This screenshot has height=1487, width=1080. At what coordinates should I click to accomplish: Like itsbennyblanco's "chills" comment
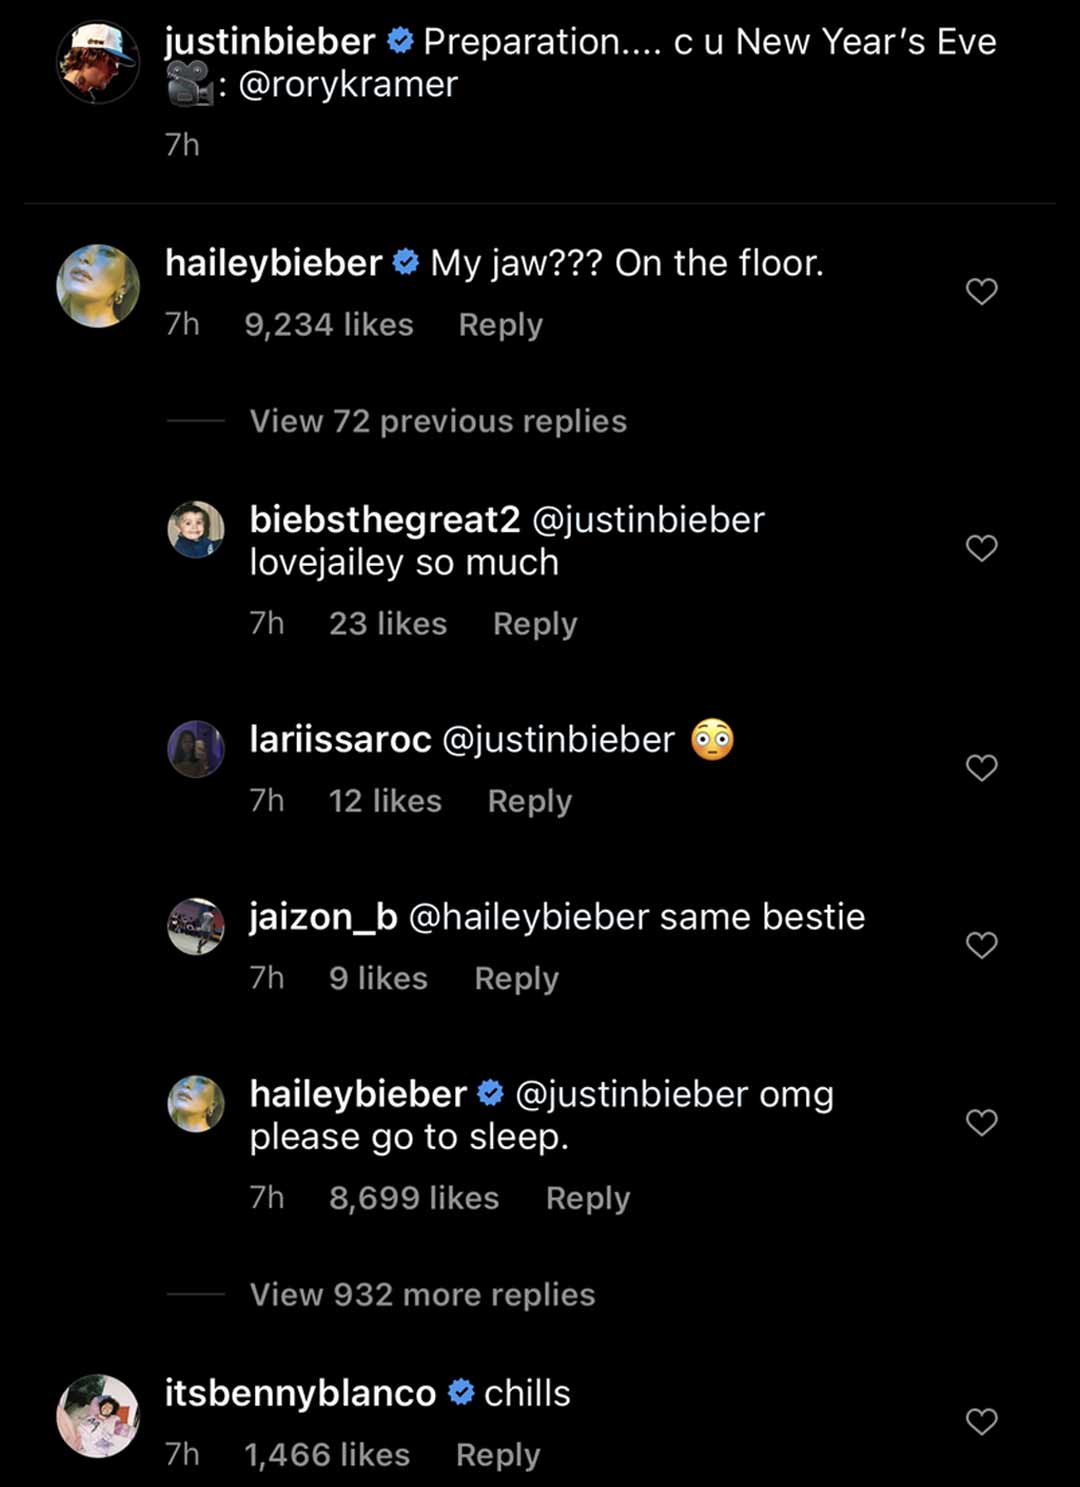[981, 1421]
